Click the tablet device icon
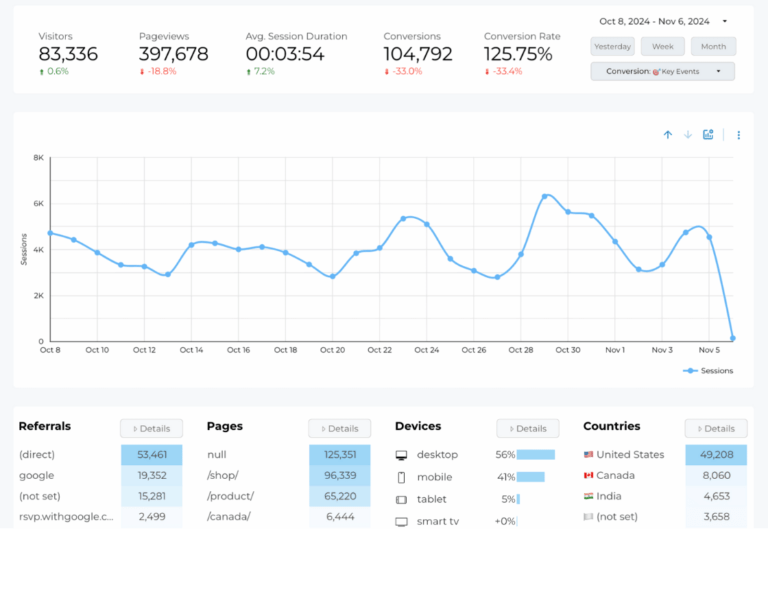768x590 pixels. click(401, 499)
